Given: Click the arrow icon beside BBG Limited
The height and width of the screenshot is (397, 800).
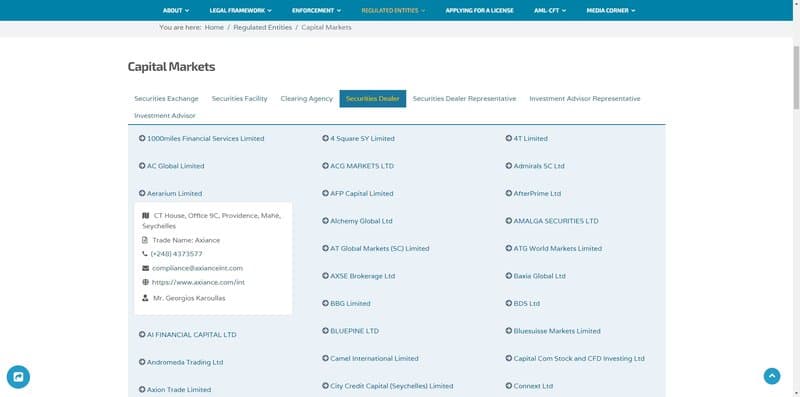Looking at the screenshot, I should [325, 304].
